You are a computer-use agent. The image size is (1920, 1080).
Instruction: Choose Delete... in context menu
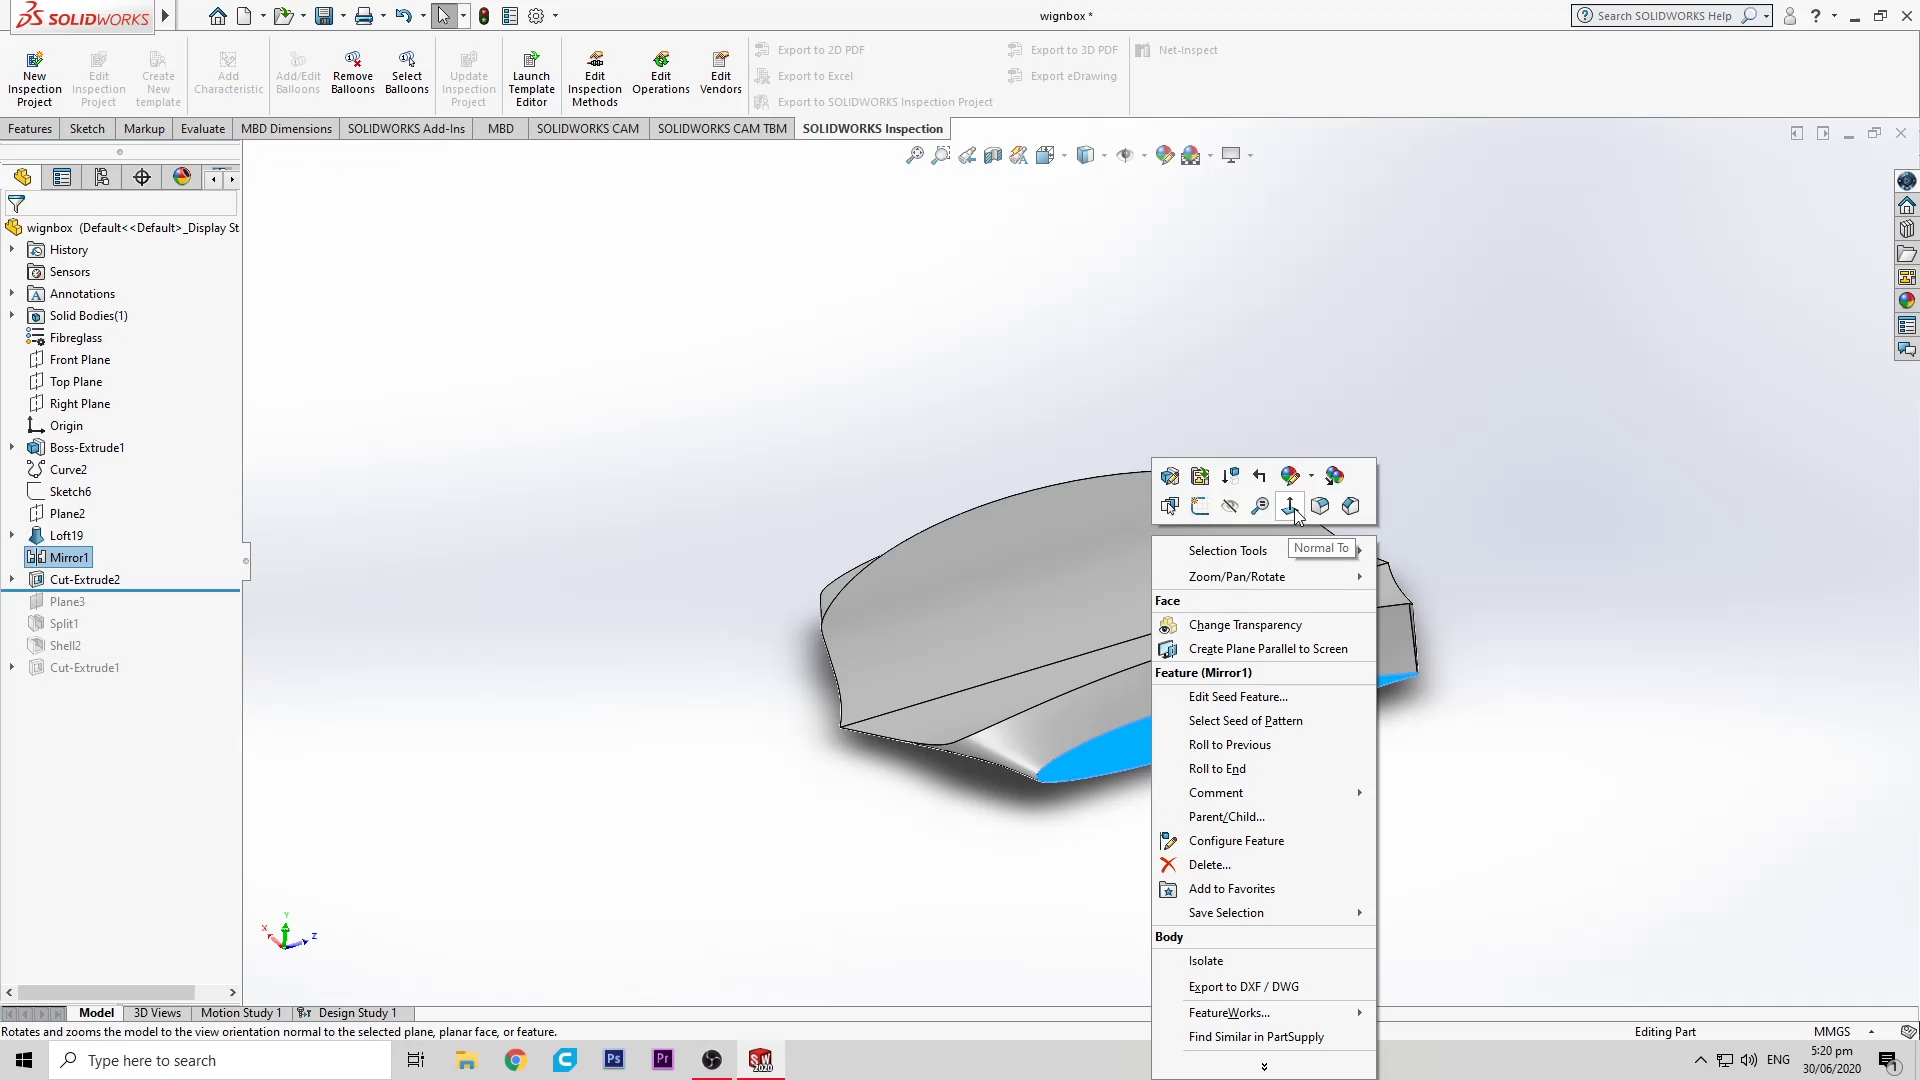click(x=1210, y=865)
